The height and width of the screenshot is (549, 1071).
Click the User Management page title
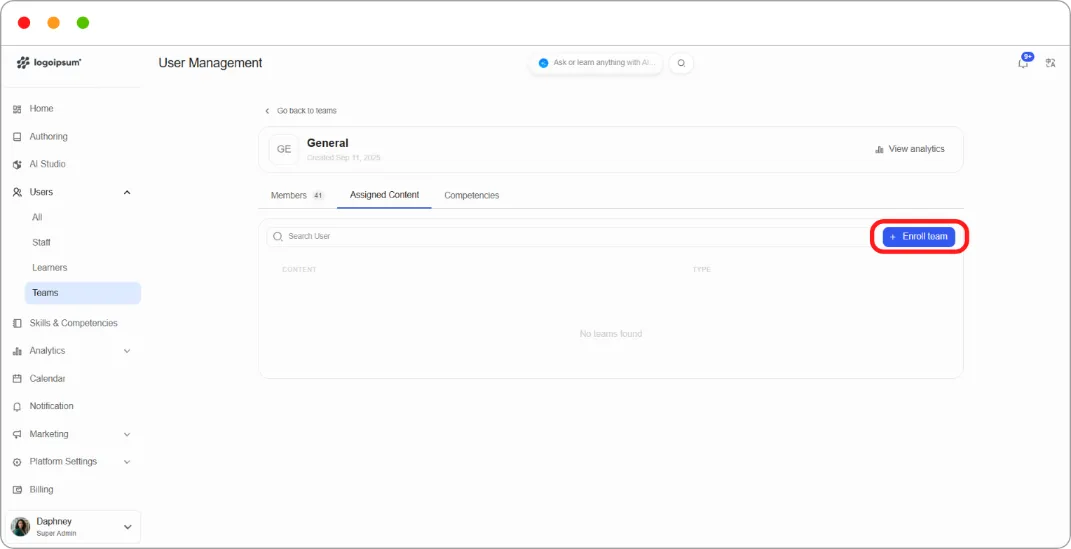point(210,63)
